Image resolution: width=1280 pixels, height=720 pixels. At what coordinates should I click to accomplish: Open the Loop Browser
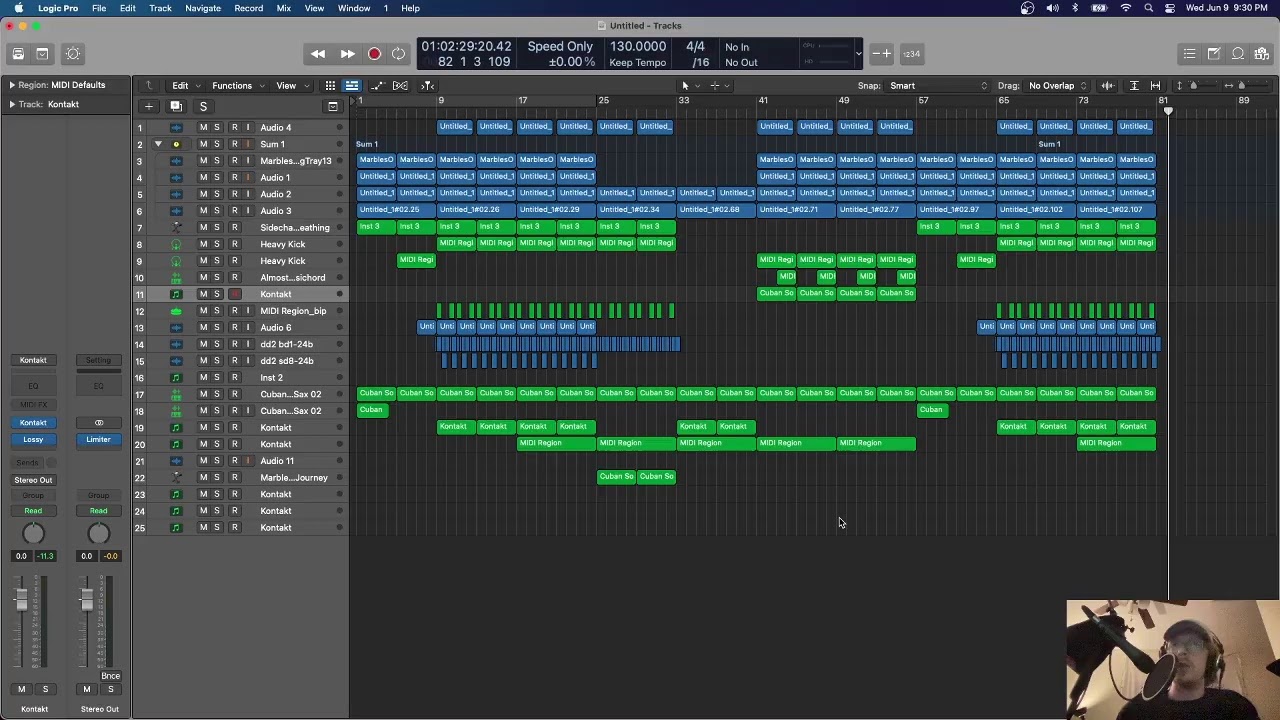tap(1238, 54)
